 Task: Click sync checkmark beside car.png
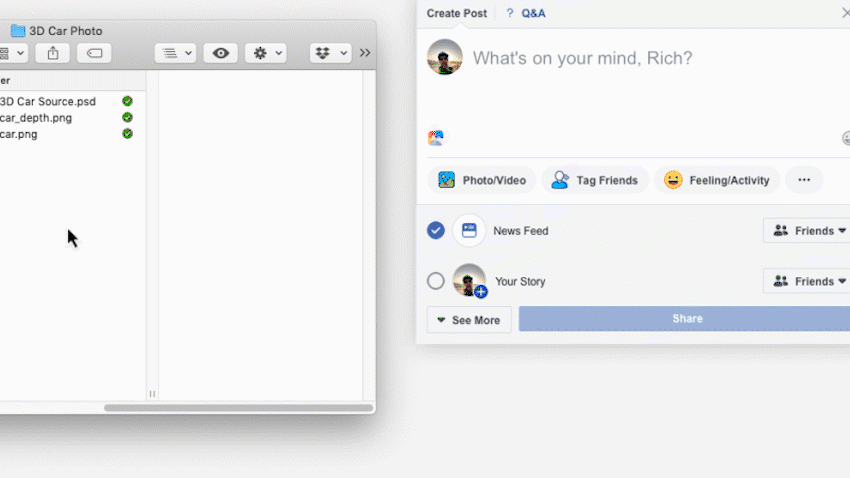pos(127,134)
